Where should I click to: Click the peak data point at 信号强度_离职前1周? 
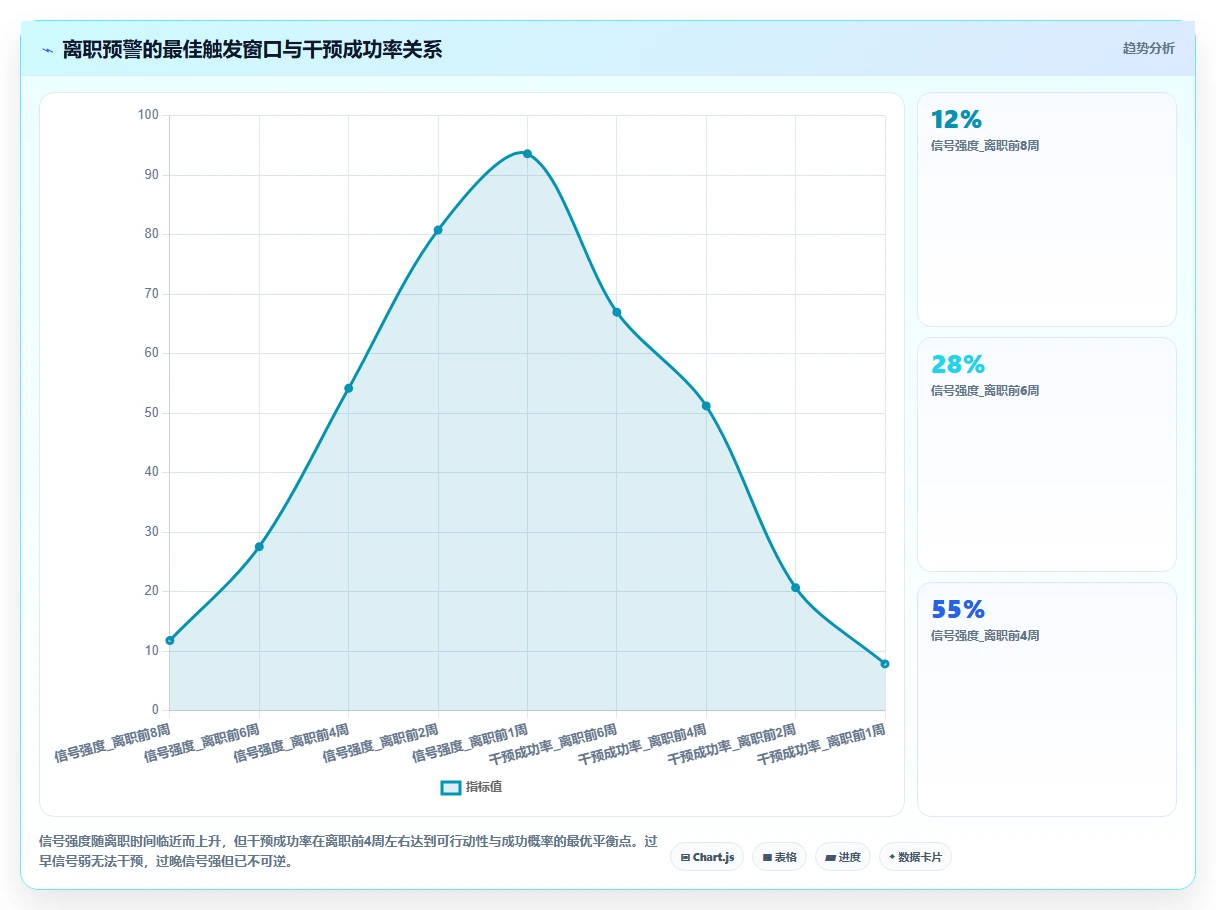527,153
